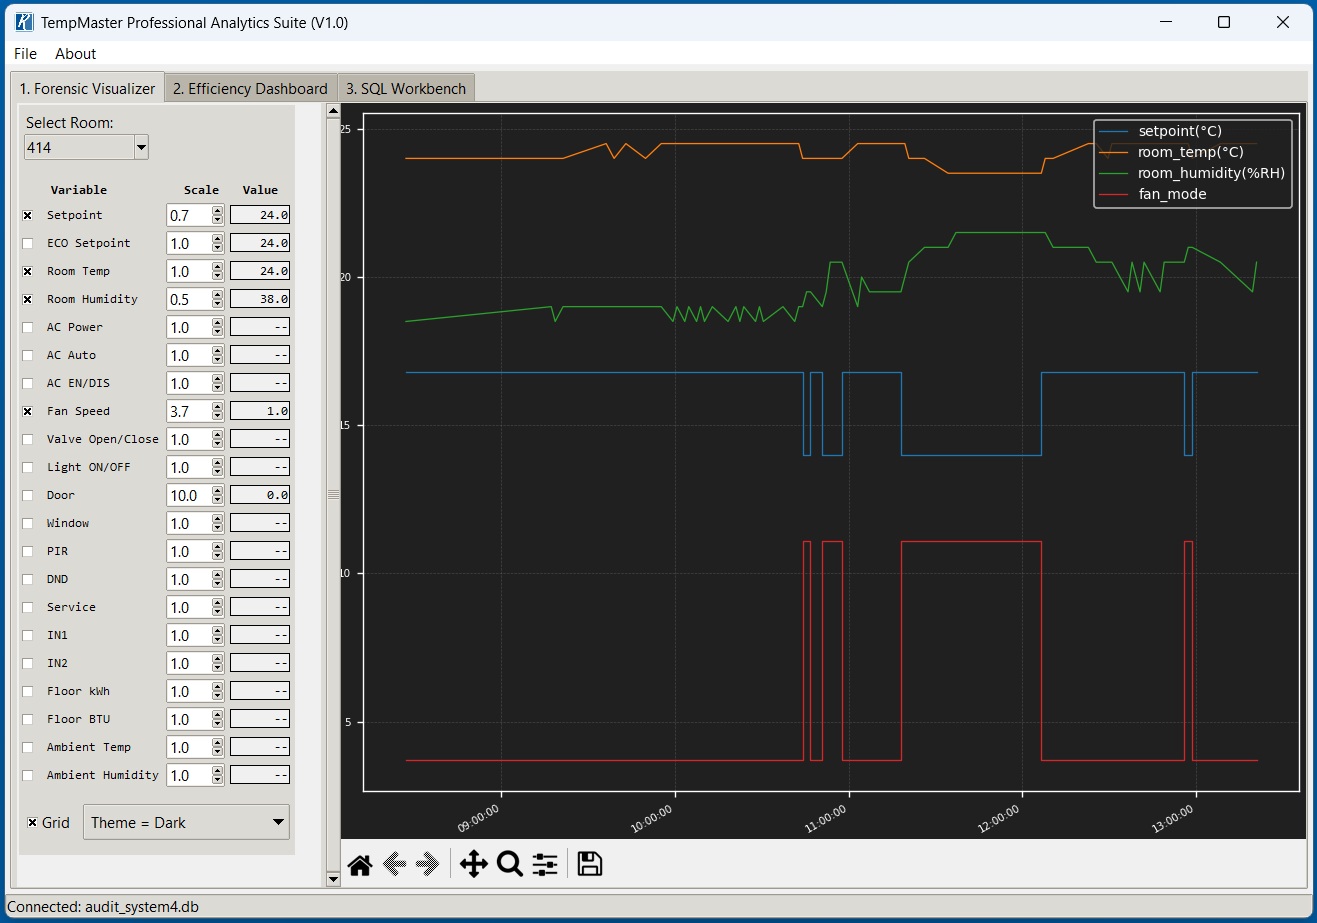Activate the Pan tool with the cross arrows
The width and height of the screenshot is (1317, 923).
(474, 865)
